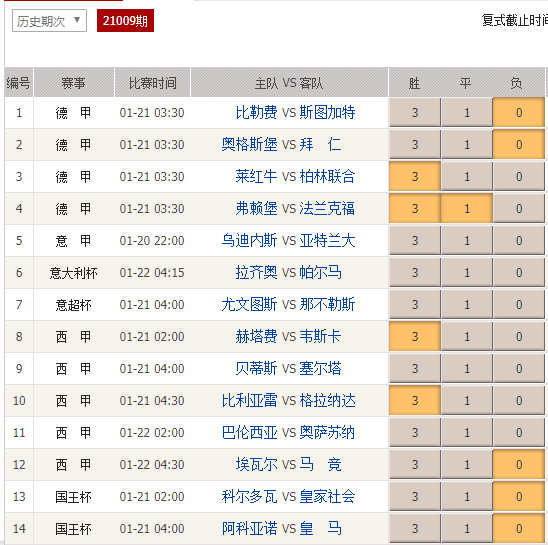Click the 比赛时间 column header
This screenshot has width=548, height=545.
coord(152,83)
